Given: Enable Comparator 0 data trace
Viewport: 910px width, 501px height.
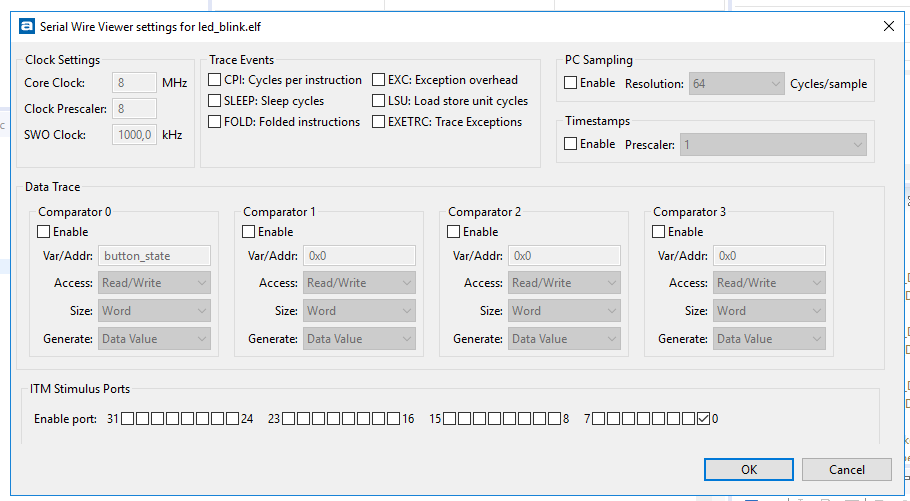Looking at the screenshot, I should tap(44, 232).
